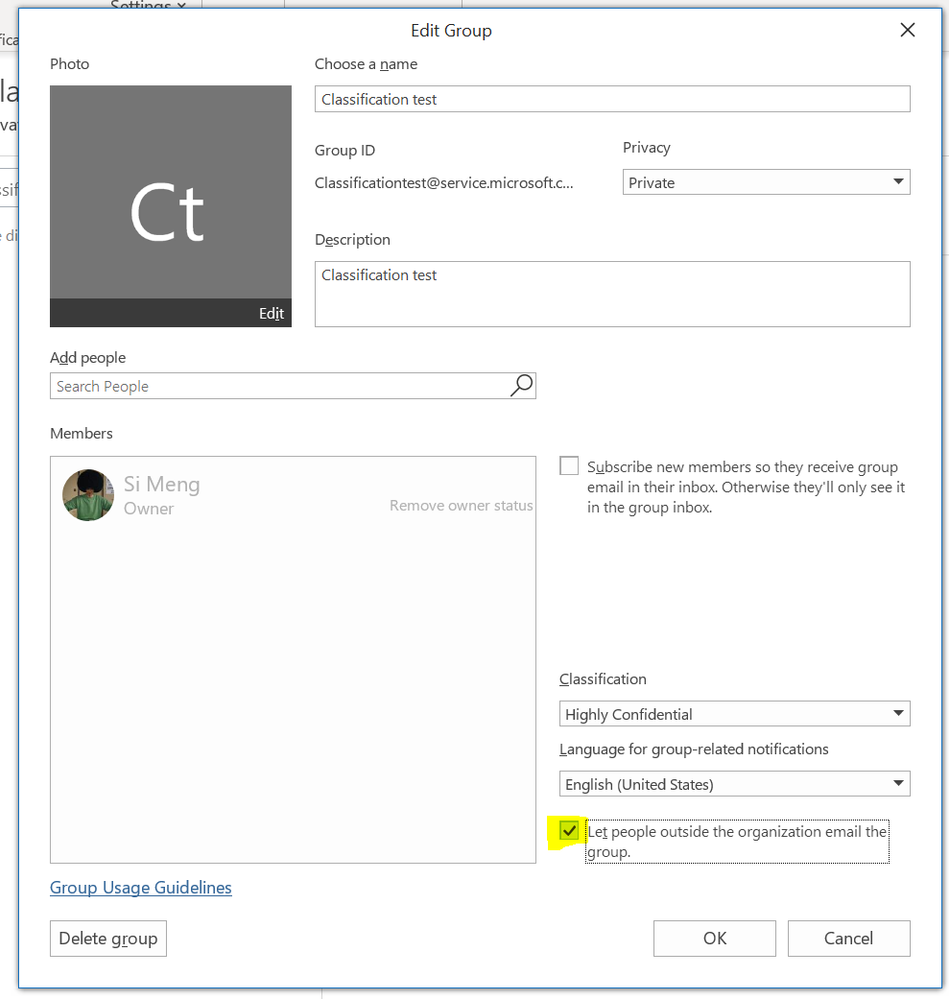
Task: Expand the Classification dropdown Highly Confidential
Action: 734,714
